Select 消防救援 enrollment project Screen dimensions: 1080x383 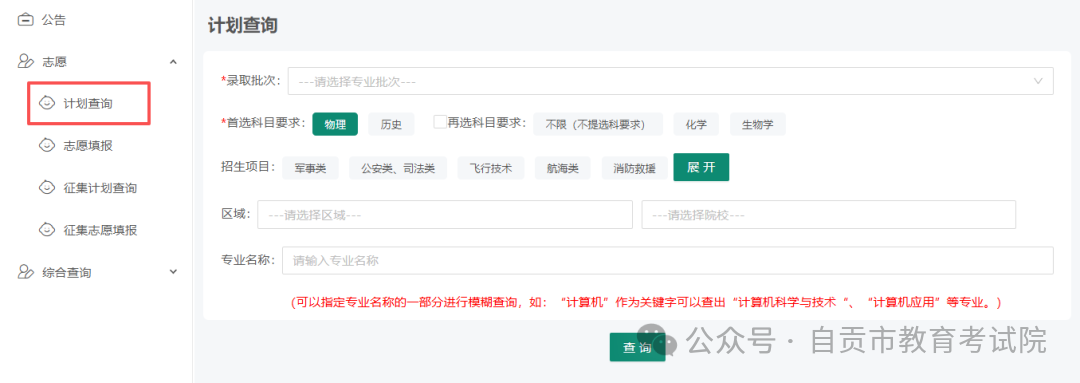point(634,168)
